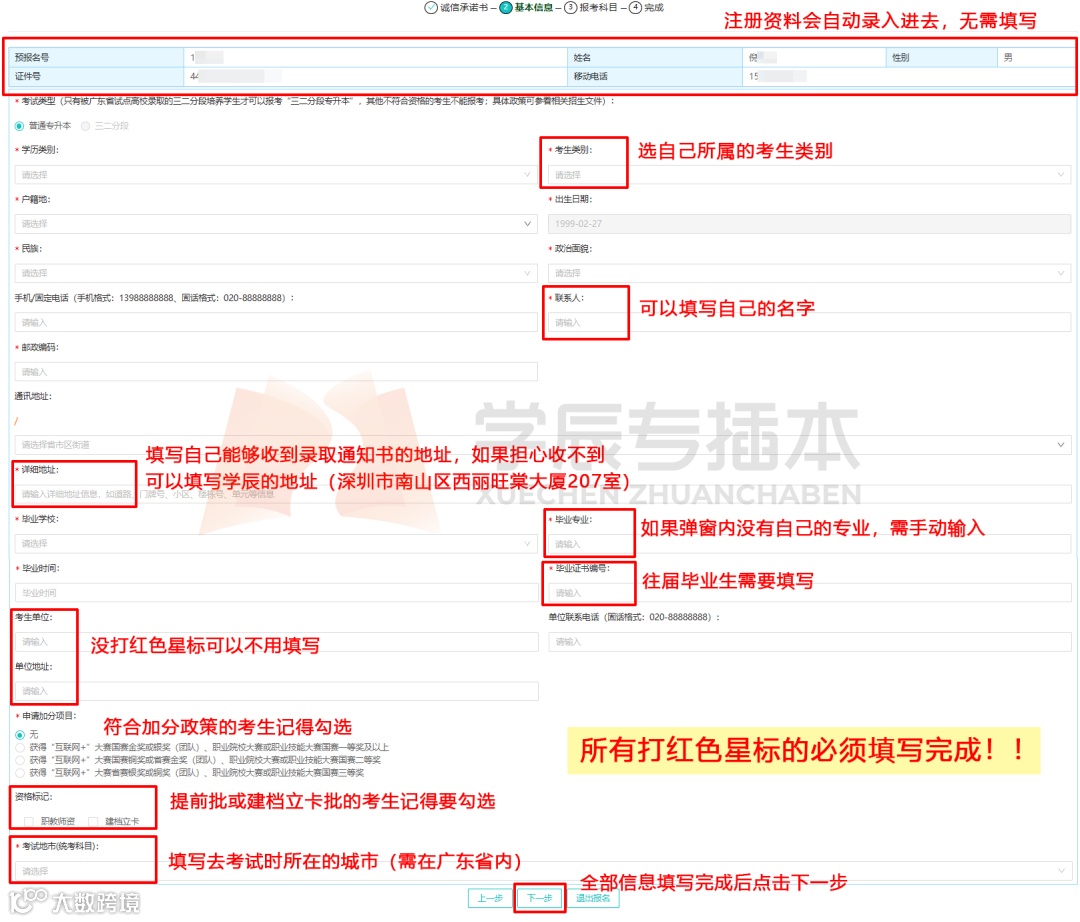Focus the 毕业证书编号 input field
This screenshot has height=922, width=1080.
[809, 593]
